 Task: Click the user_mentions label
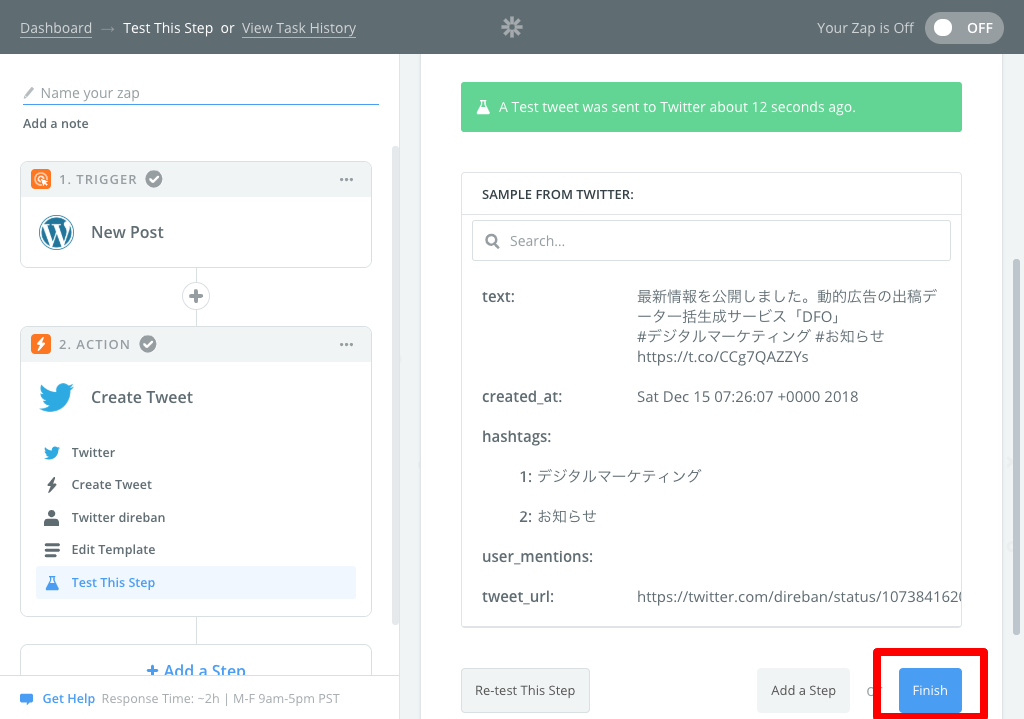(x=537, y=556)
